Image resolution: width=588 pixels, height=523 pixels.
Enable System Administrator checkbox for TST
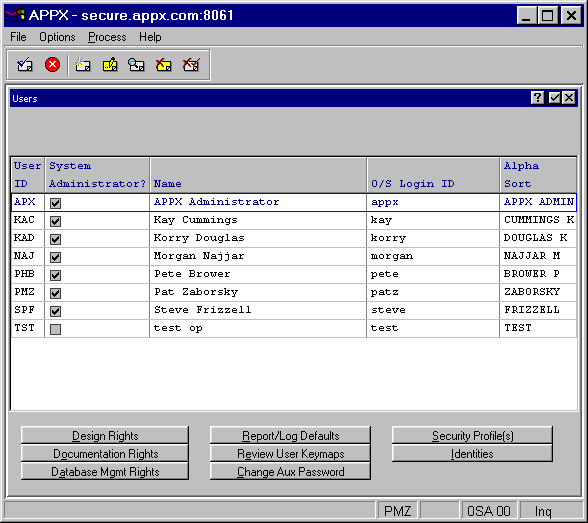click(56, 329)
